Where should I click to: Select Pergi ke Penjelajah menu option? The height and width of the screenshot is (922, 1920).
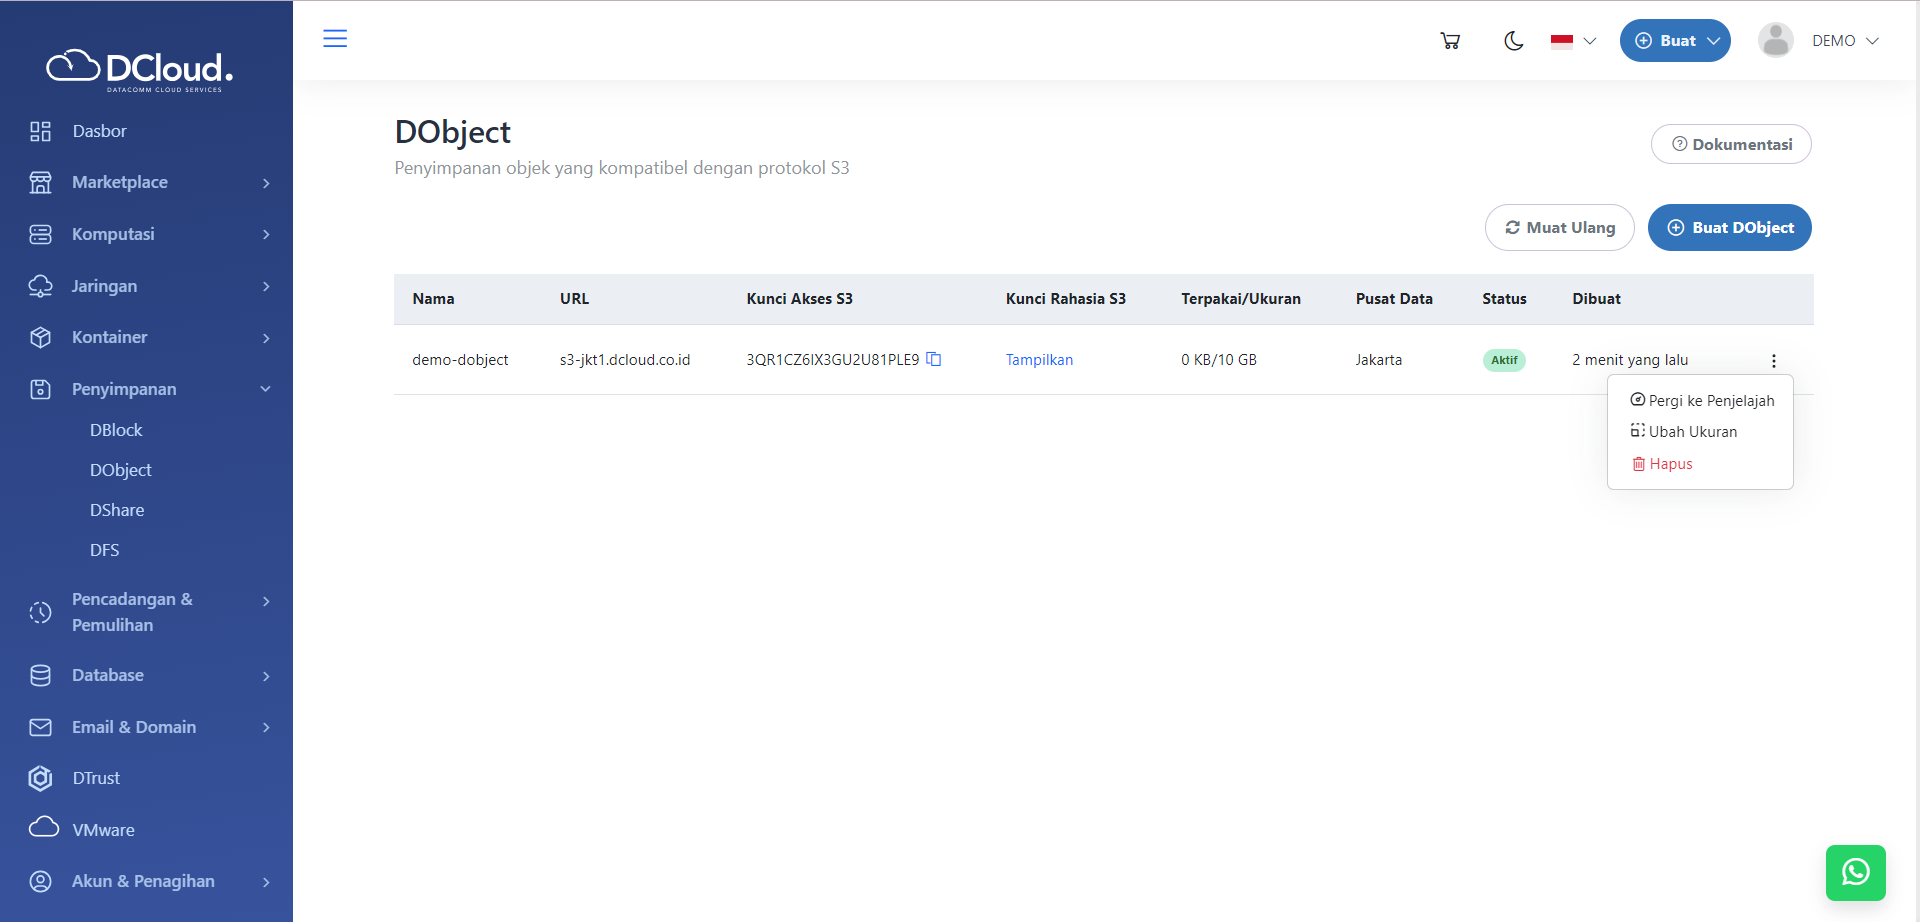tap(1702, 400)
